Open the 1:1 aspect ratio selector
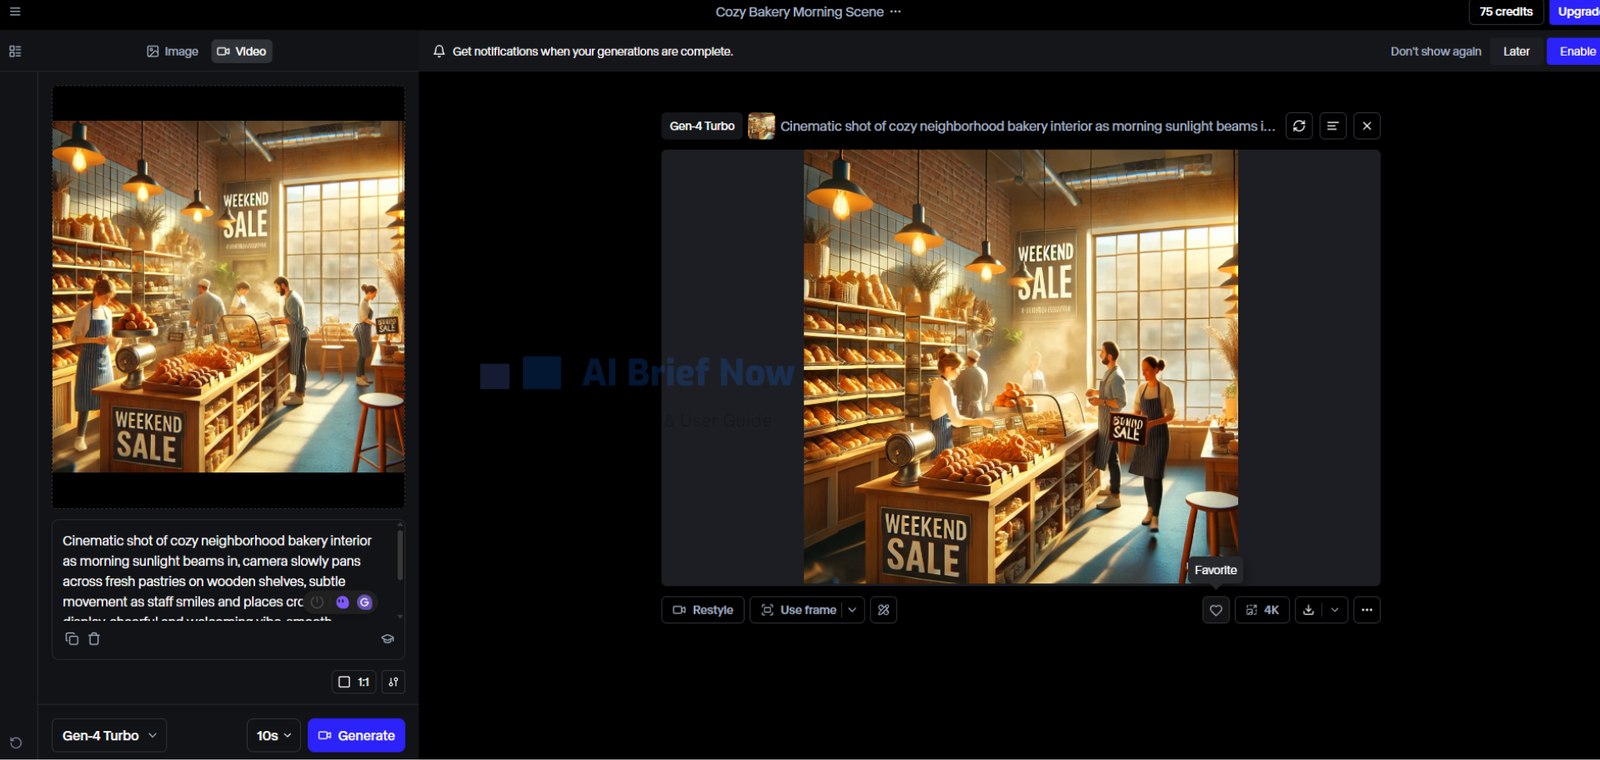Screen dimensions: 1600x760 point(354,682)
